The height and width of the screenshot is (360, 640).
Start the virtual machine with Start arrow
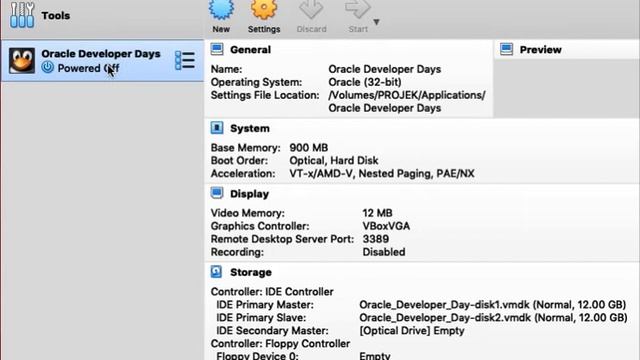coord(357,9)
